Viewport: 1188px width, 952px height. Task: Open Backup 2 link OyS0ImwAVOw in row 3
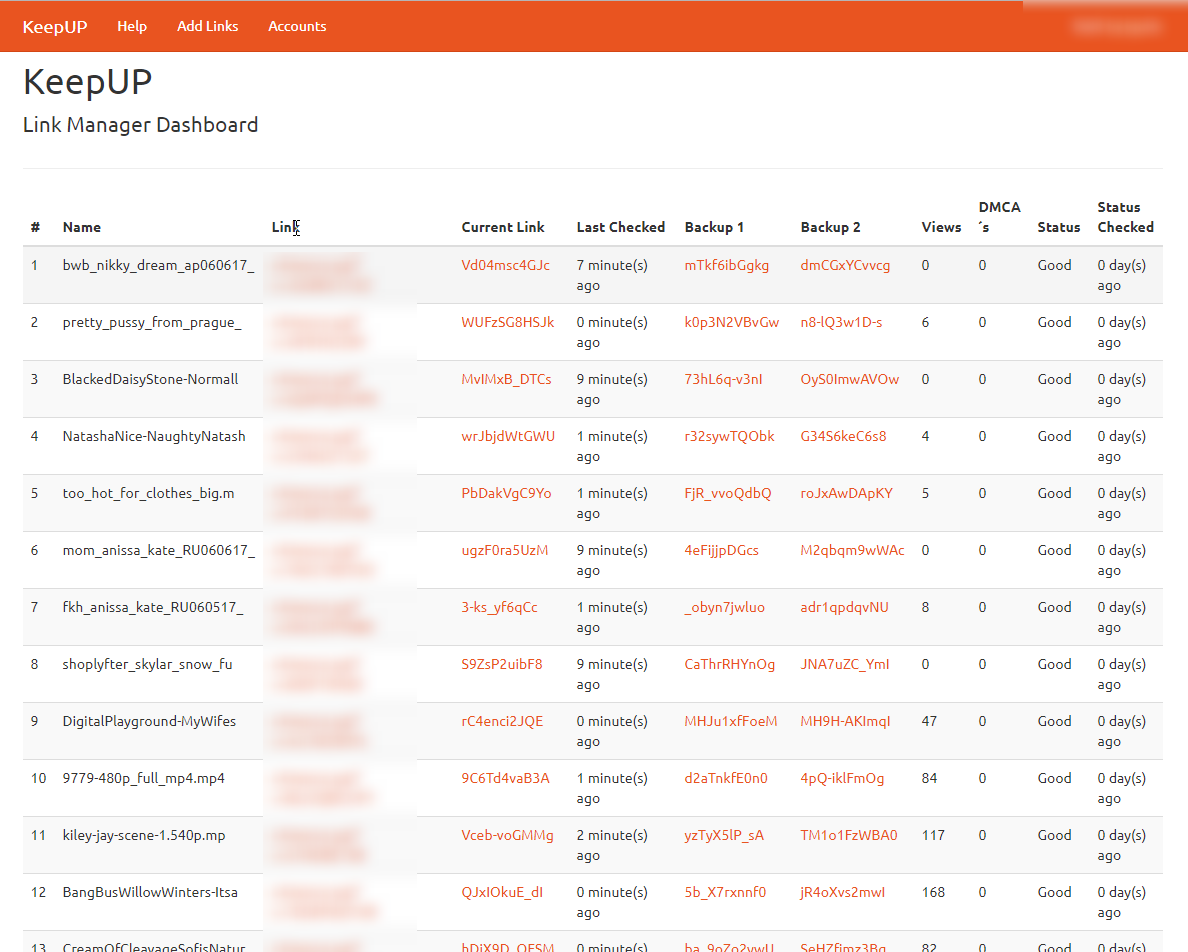coord(849,379)
